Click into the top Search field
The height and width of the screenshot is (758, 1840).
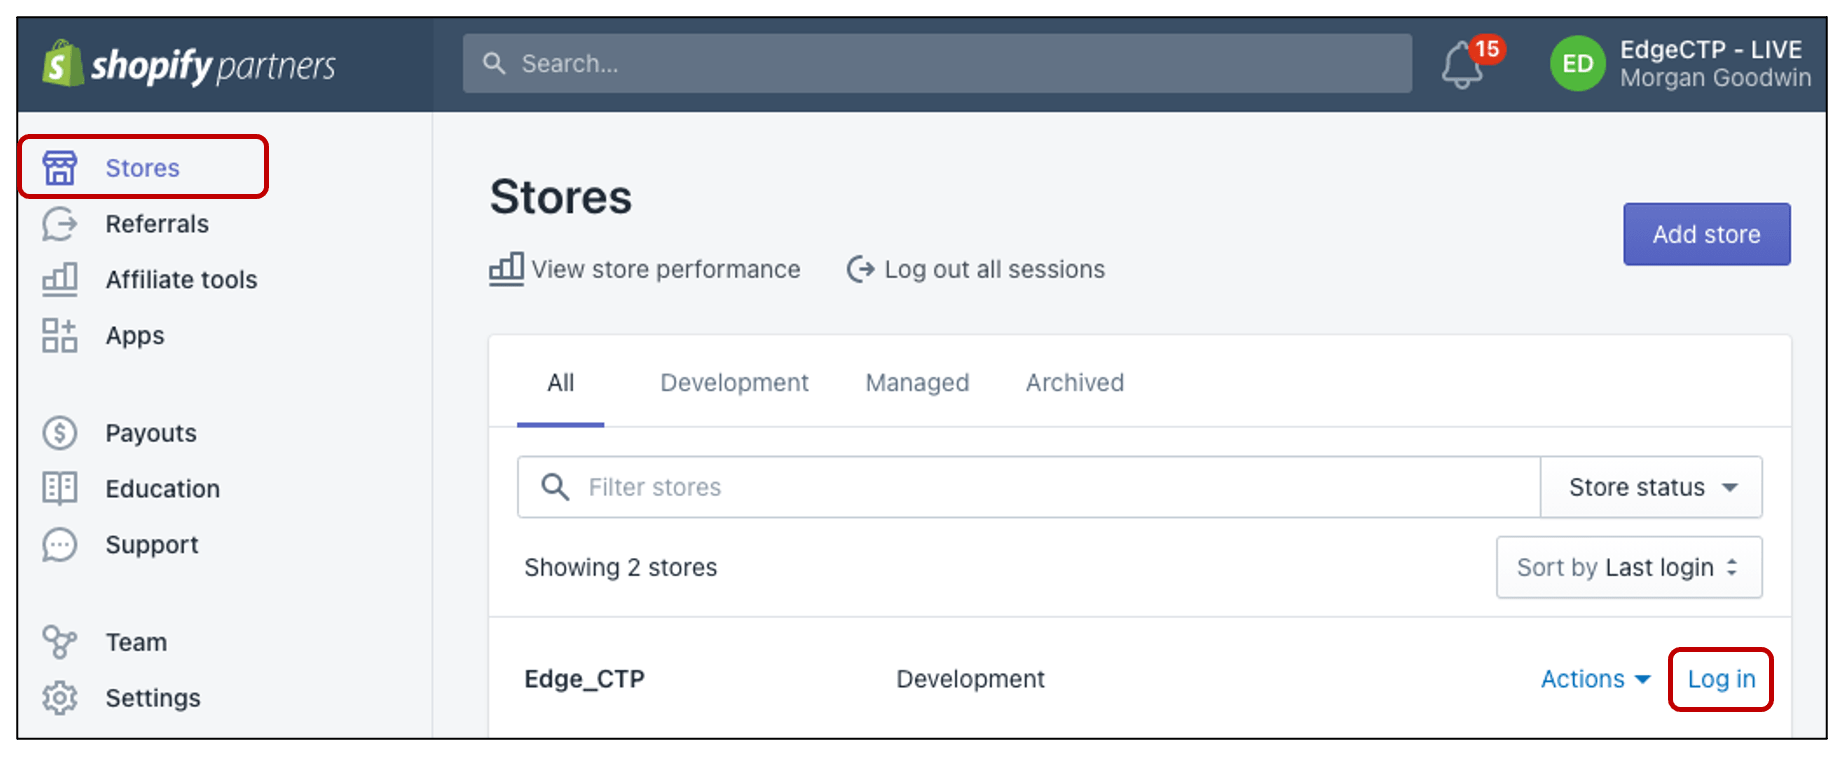[x=937, y=63]
